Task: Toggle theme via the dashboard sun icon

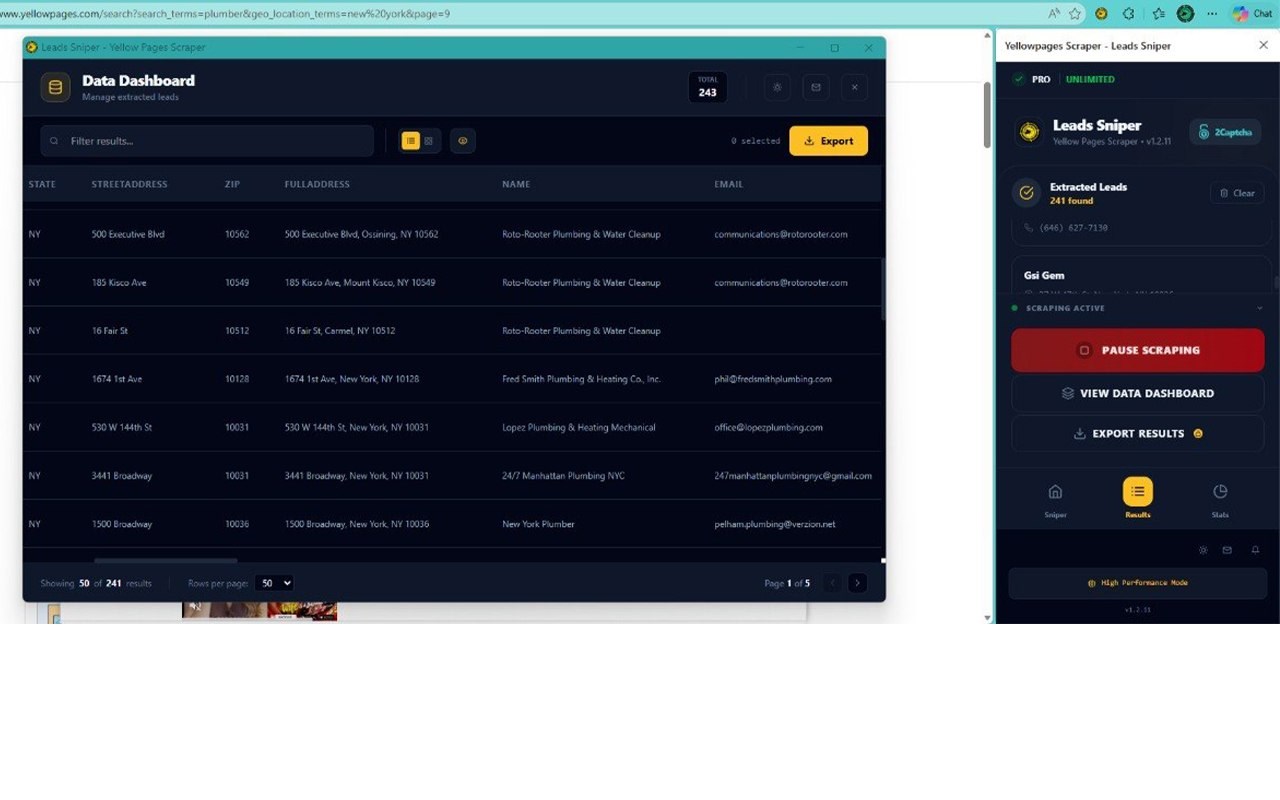Action: [777, 87]
